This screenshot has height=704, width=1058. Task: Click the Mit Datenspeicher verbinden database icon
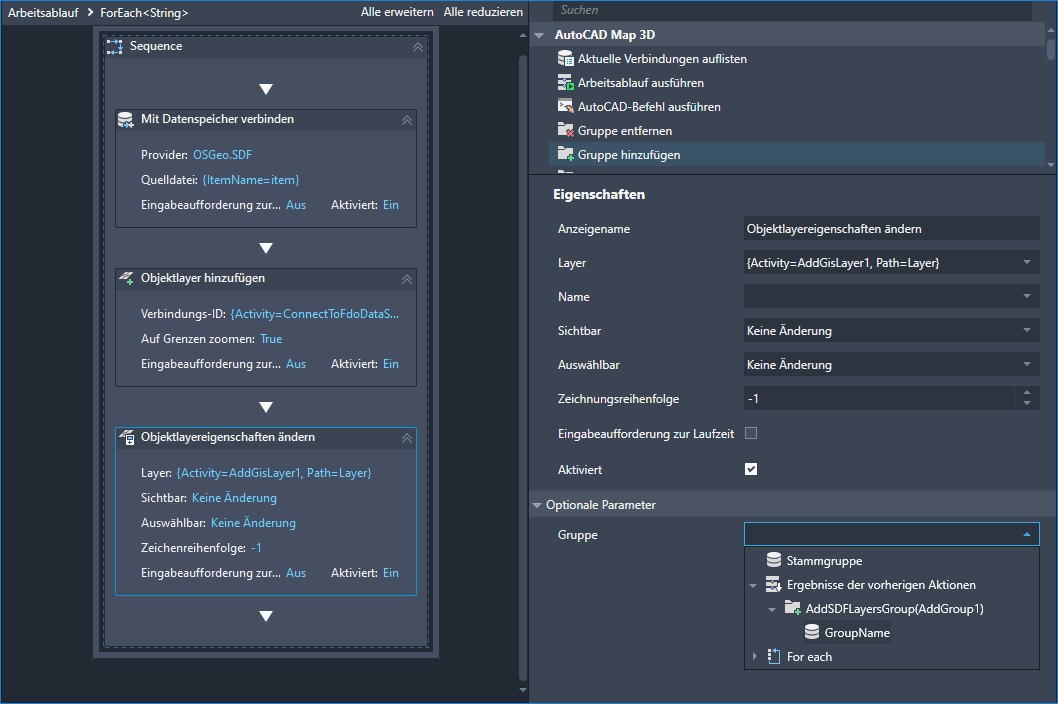126,119
